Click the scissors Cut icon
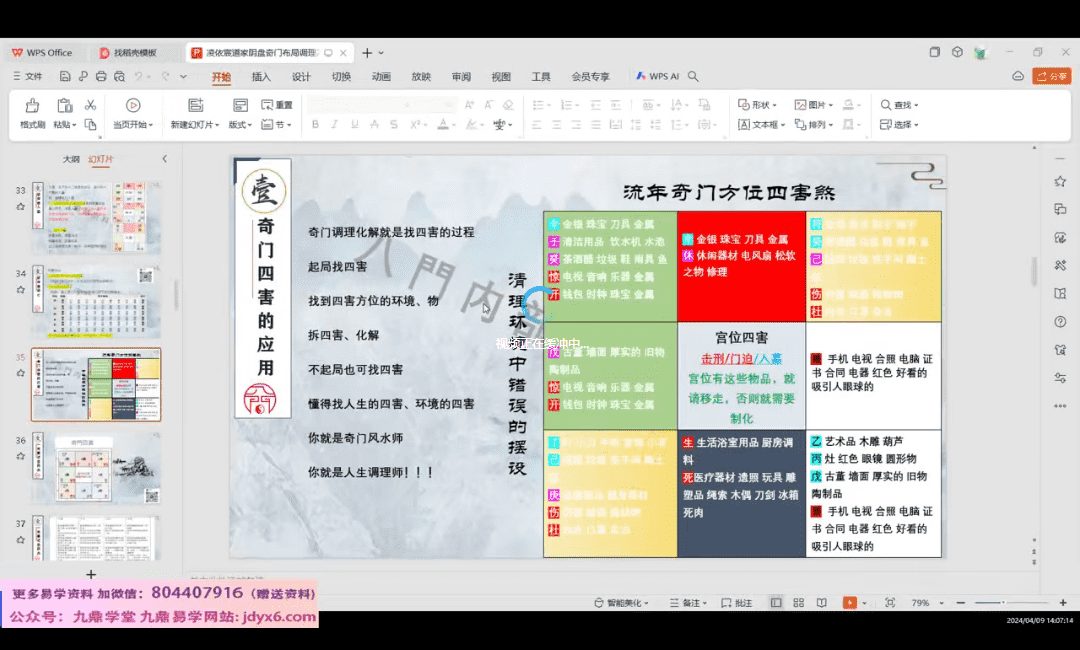Viewport: 1080px width, 650px height. click(x=90, y=105)
